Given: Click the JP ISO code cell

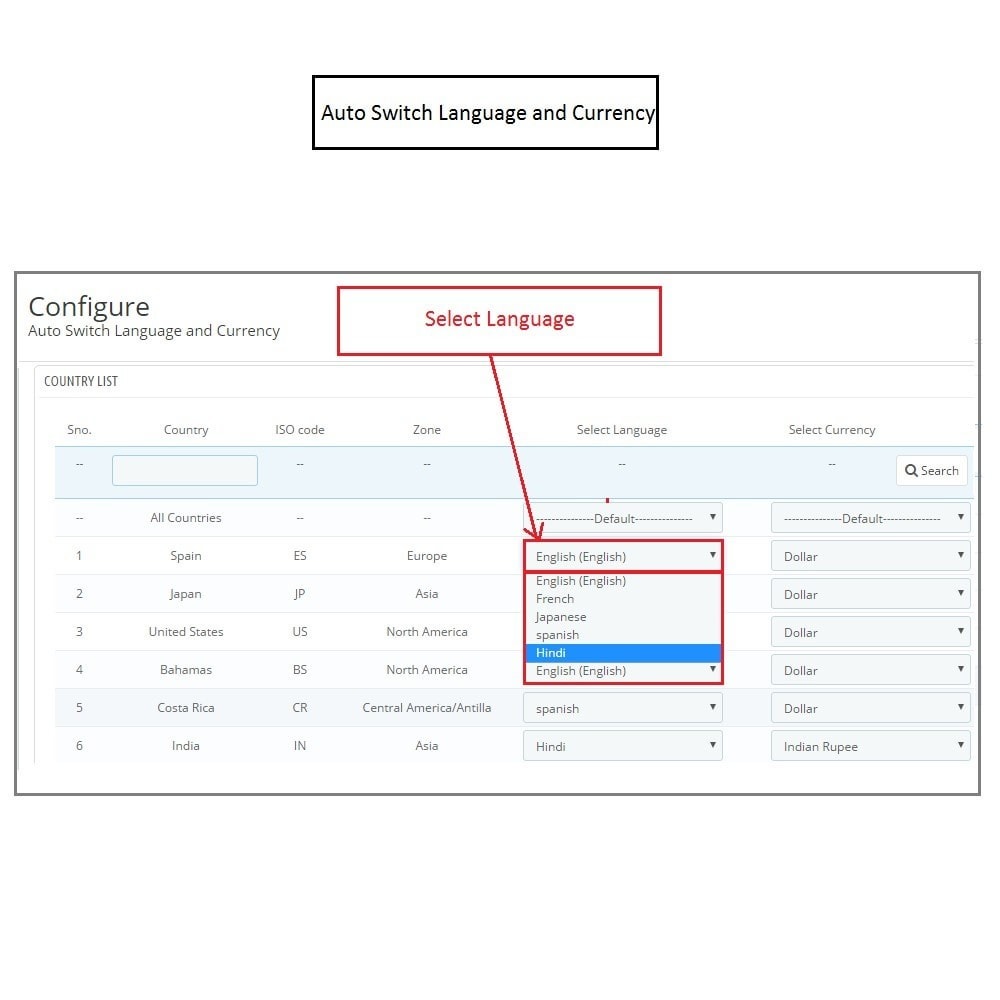Looking at the screenshot, I should (300, 594).
